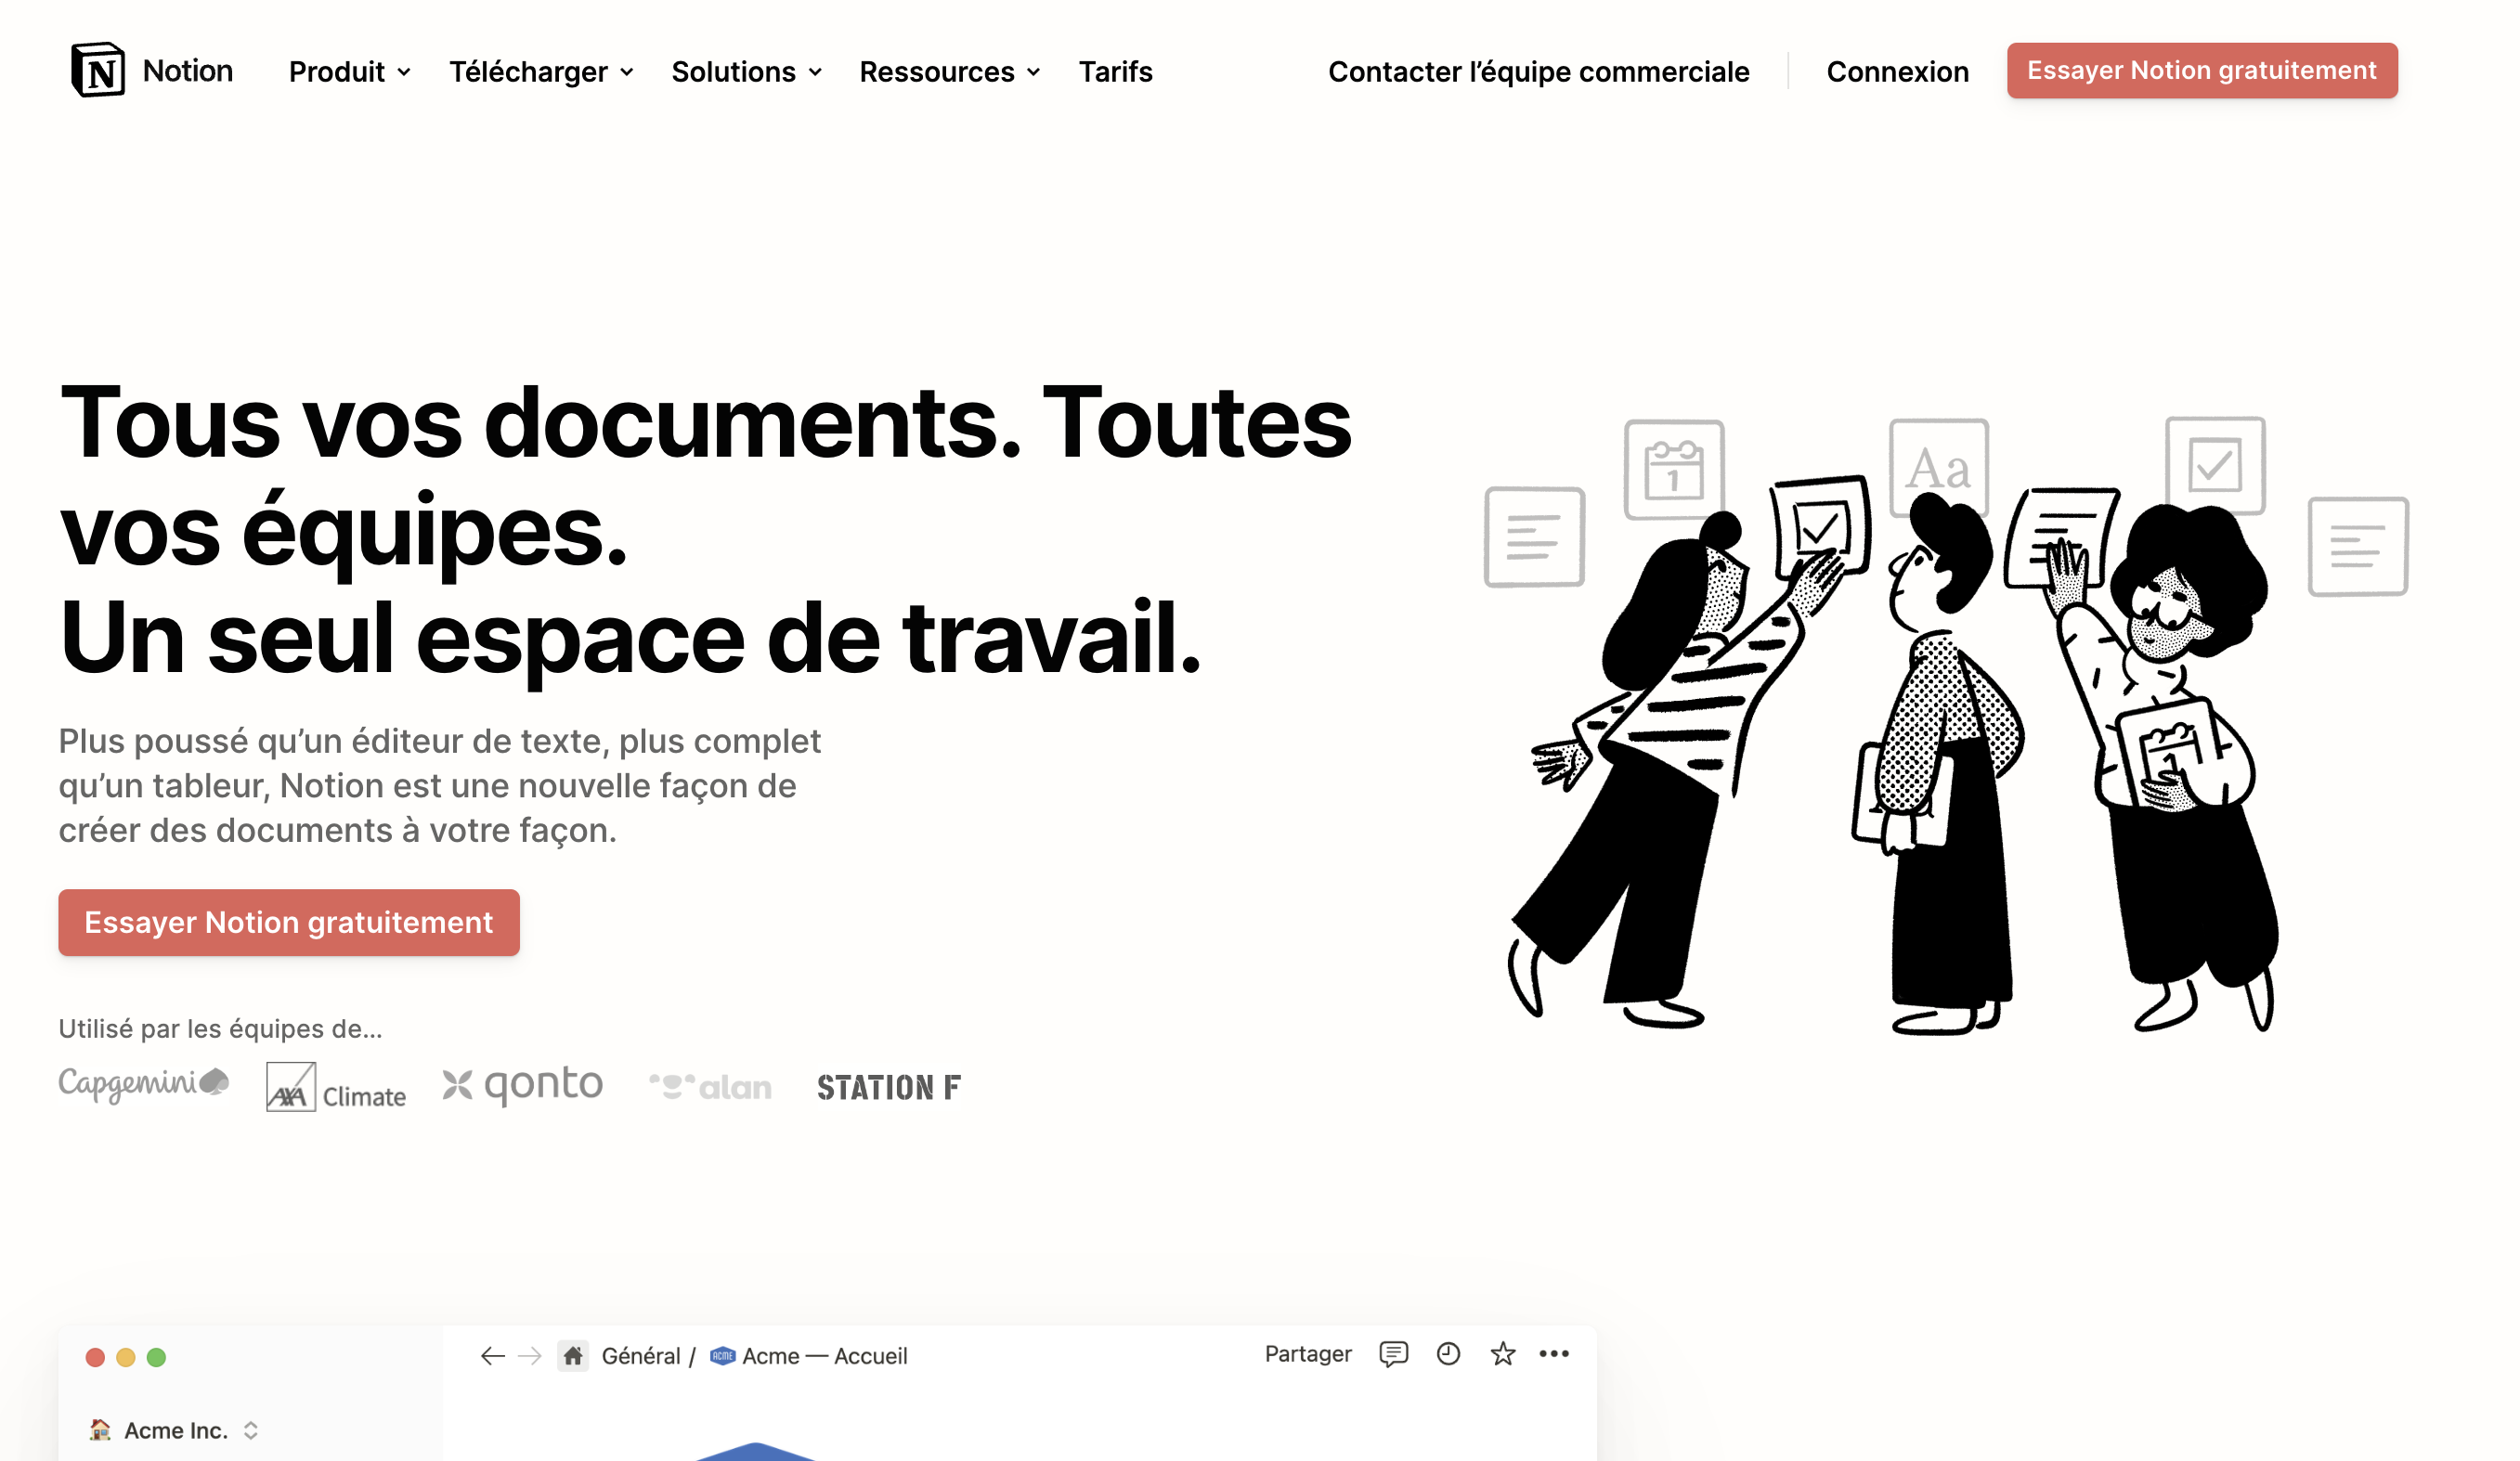Select Tarifs in the navigation bar

click(1115, 71)
